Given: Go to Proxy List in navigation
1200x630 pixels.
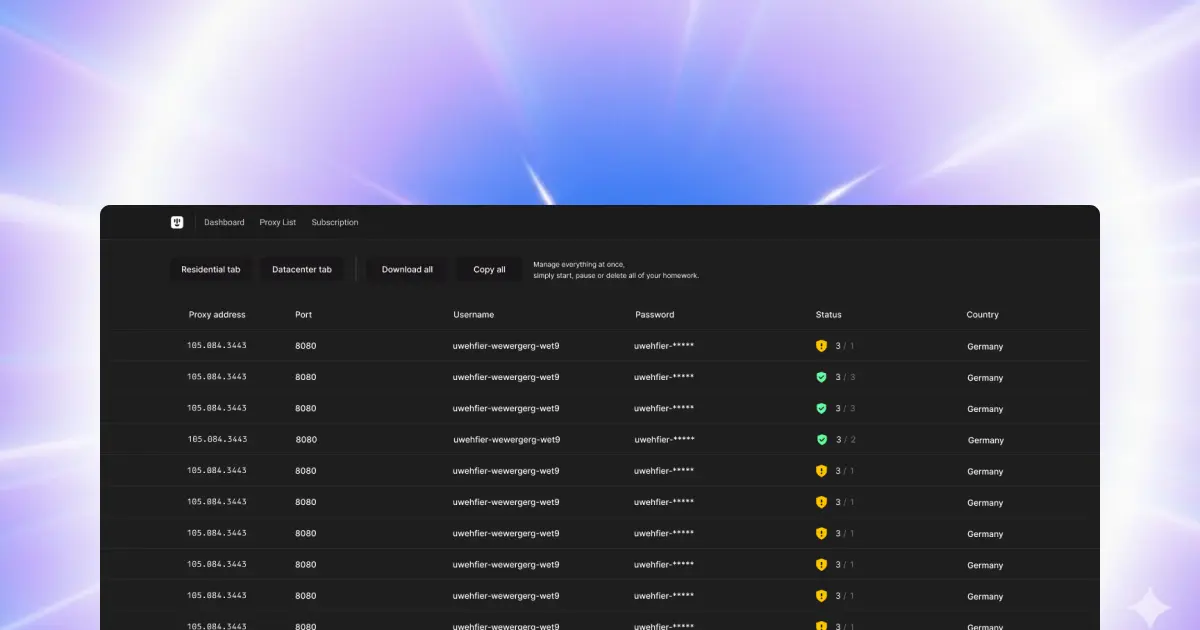Looking at the screenshot, I should [x=278, y=223].
